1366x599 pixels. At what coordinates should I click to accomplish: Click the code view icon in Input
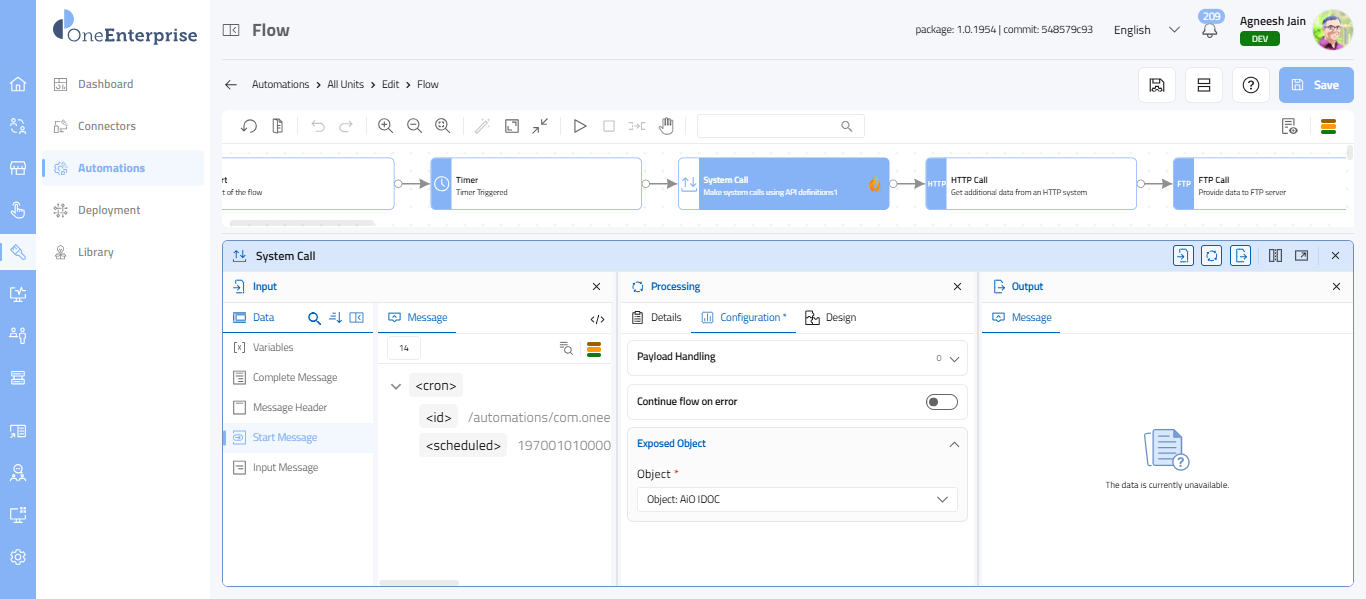pyautogui.click(x=597, y=319)
